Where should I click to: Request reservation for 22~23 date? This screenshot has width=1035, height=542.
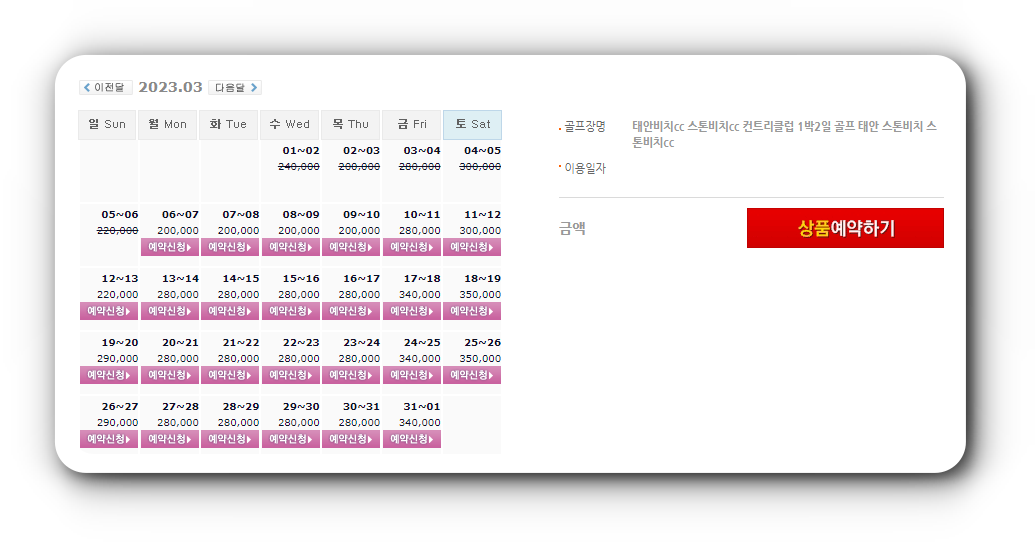pyautogui.click(x=290, y=375)
